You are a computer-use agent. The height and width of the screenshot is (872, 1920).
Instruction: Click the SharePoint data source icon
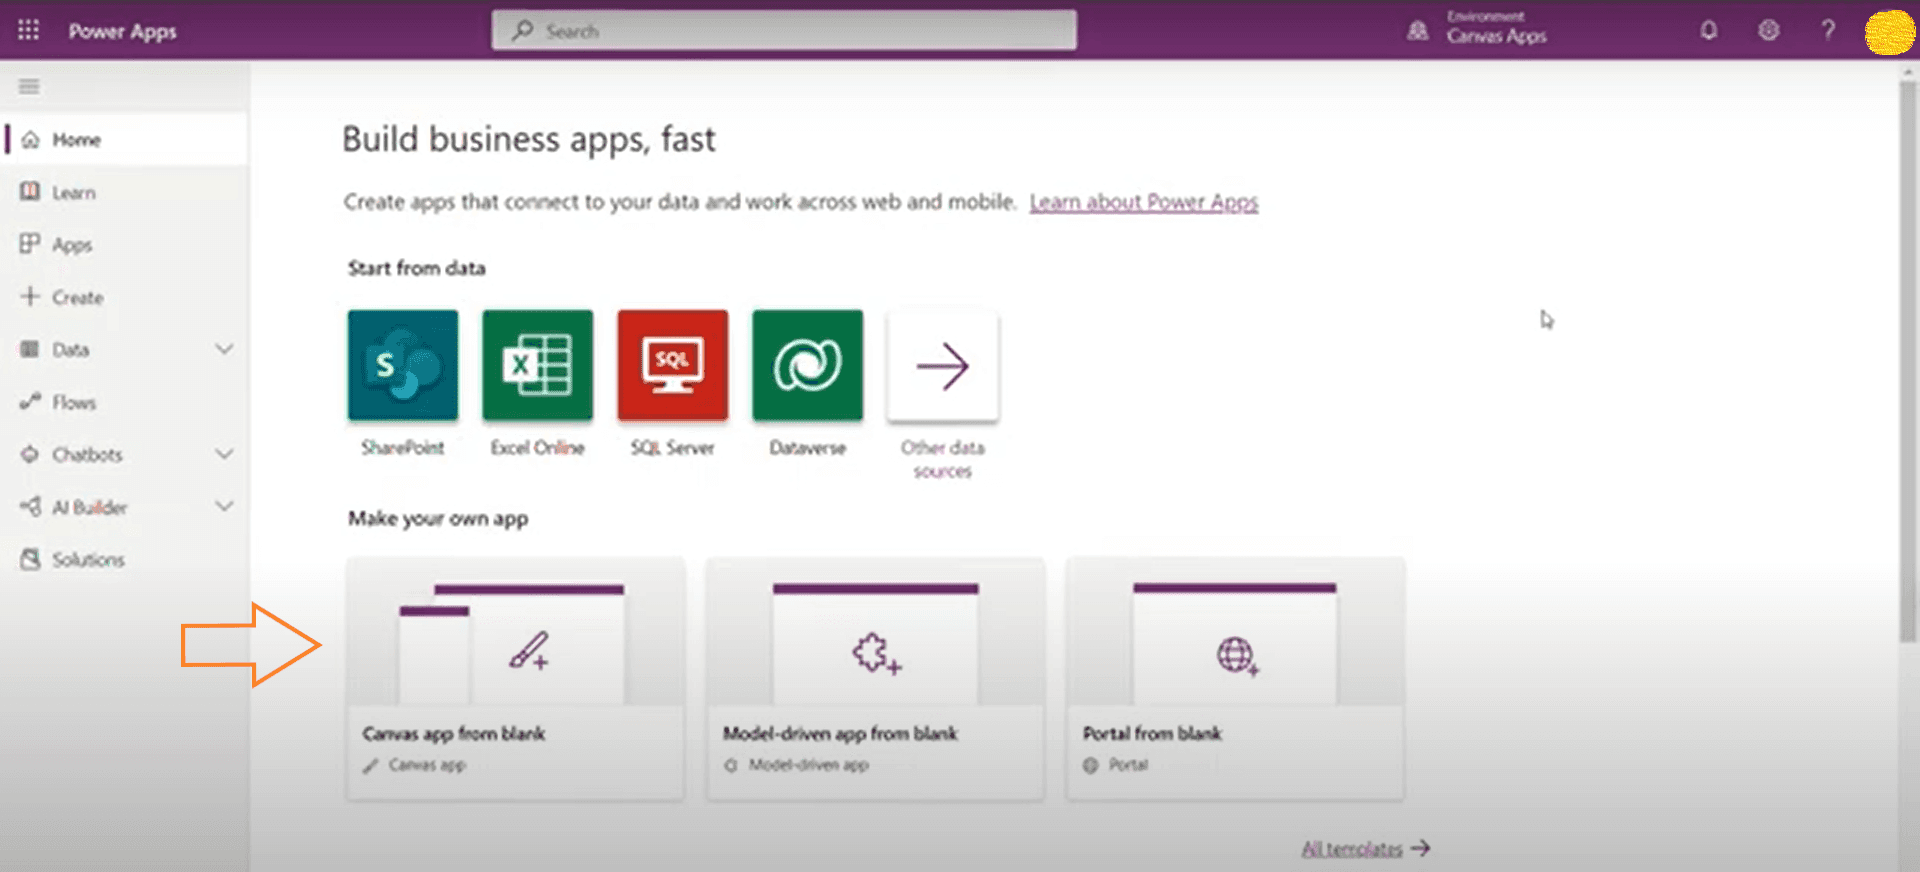point(403,365)
